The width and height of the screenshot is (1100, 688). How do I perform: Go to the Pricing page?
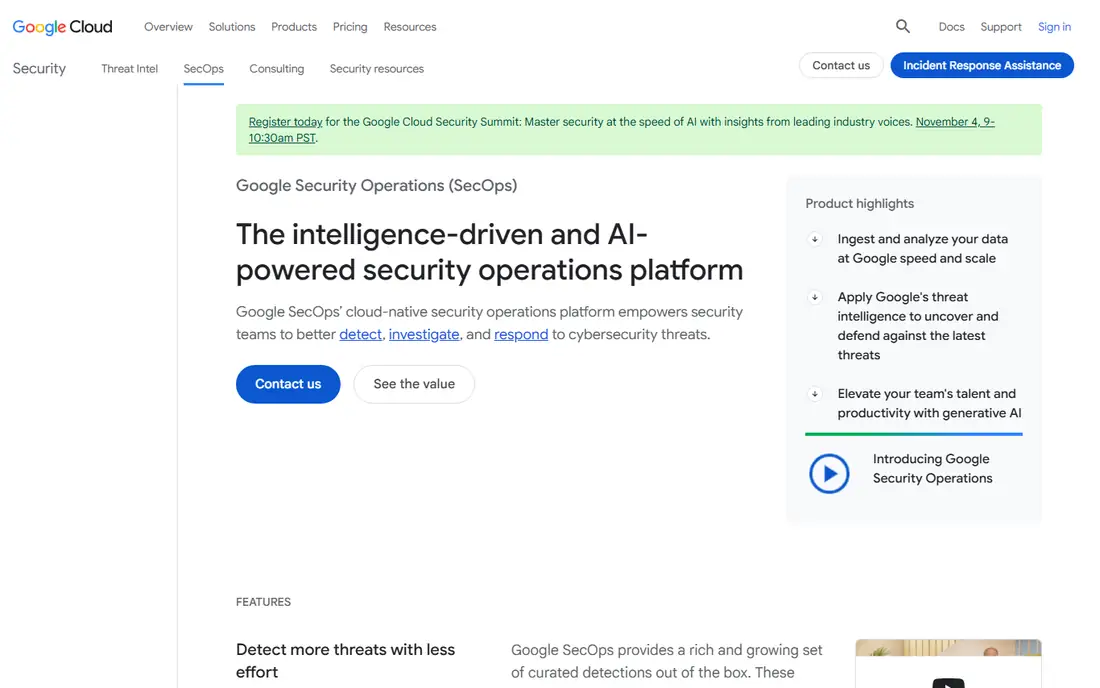click(350, 27)
